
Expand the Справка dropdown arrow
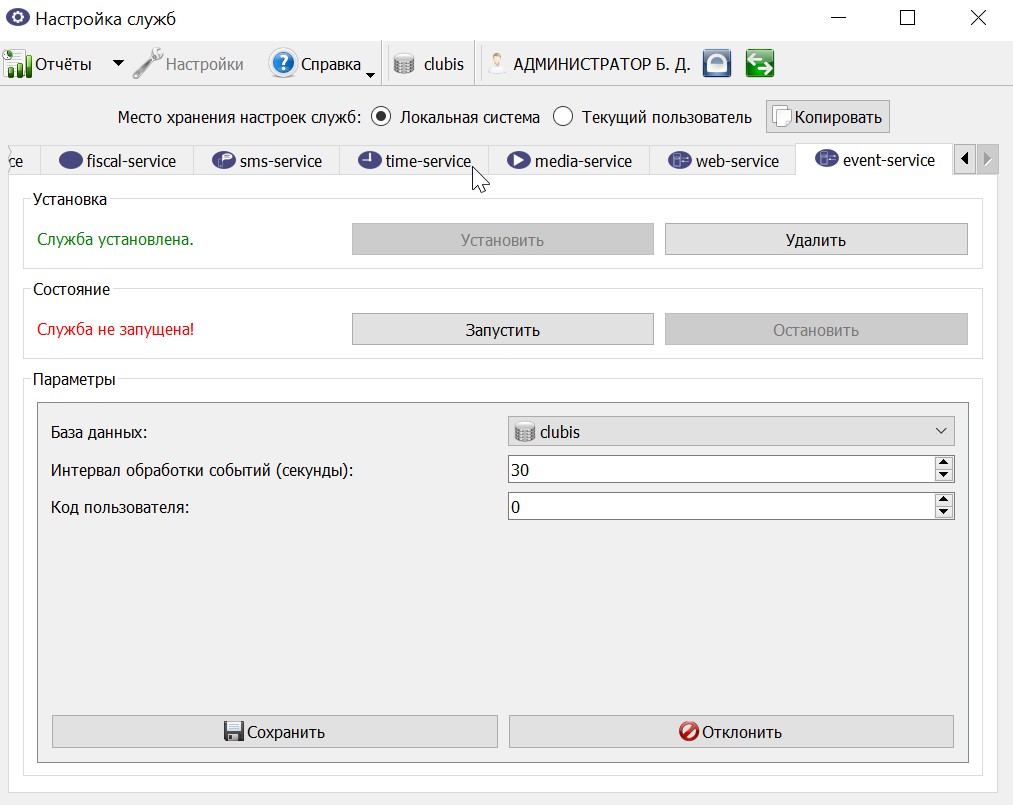(370, 75)
